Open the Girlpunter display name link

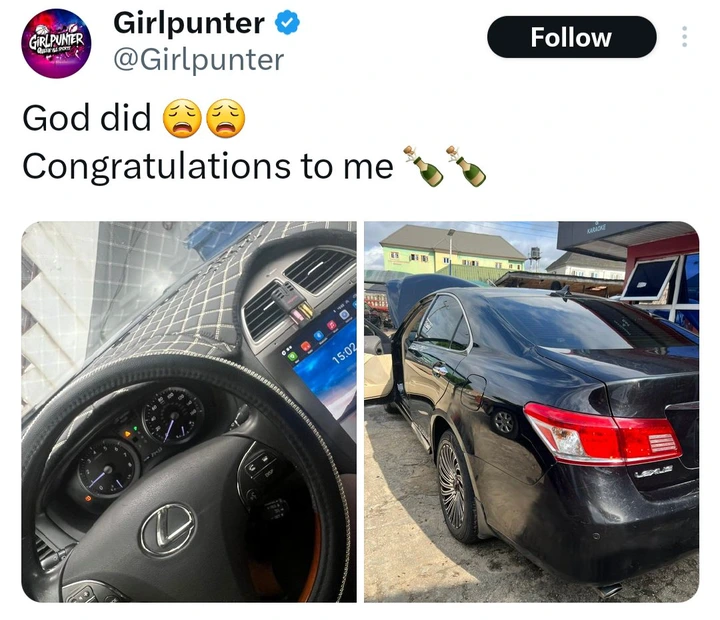(x=189, y=23)
